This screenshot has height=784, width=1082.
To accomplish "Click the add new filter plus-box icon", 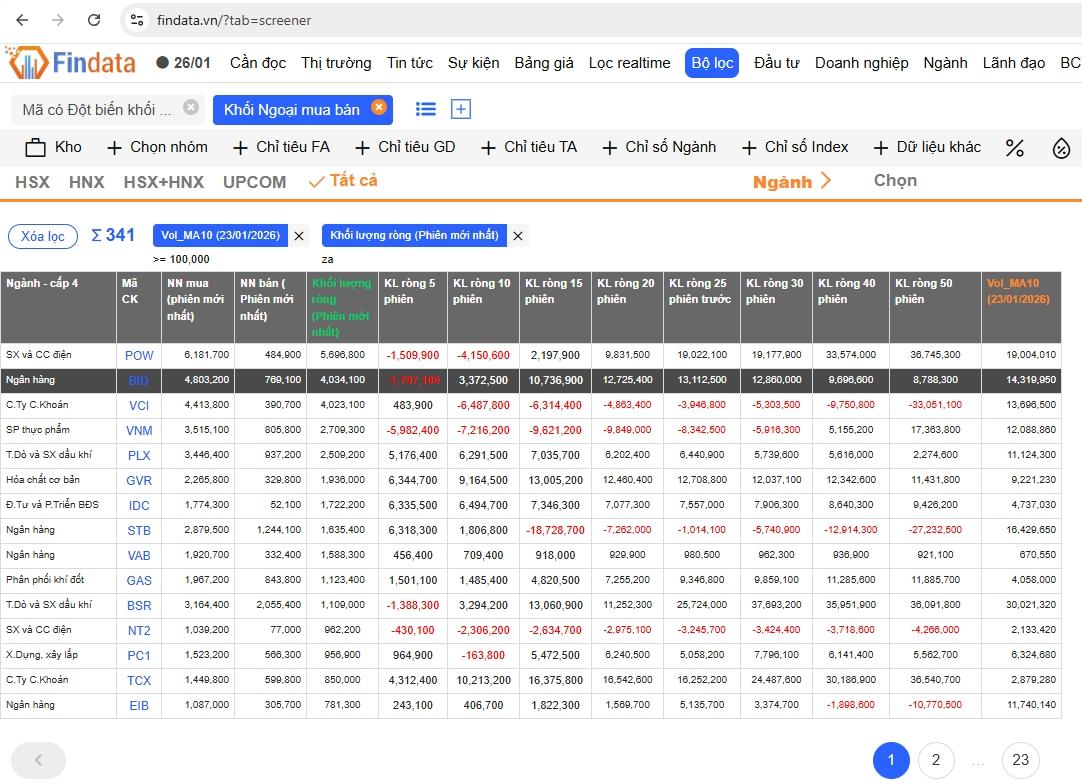I will [x=461, y=109].
